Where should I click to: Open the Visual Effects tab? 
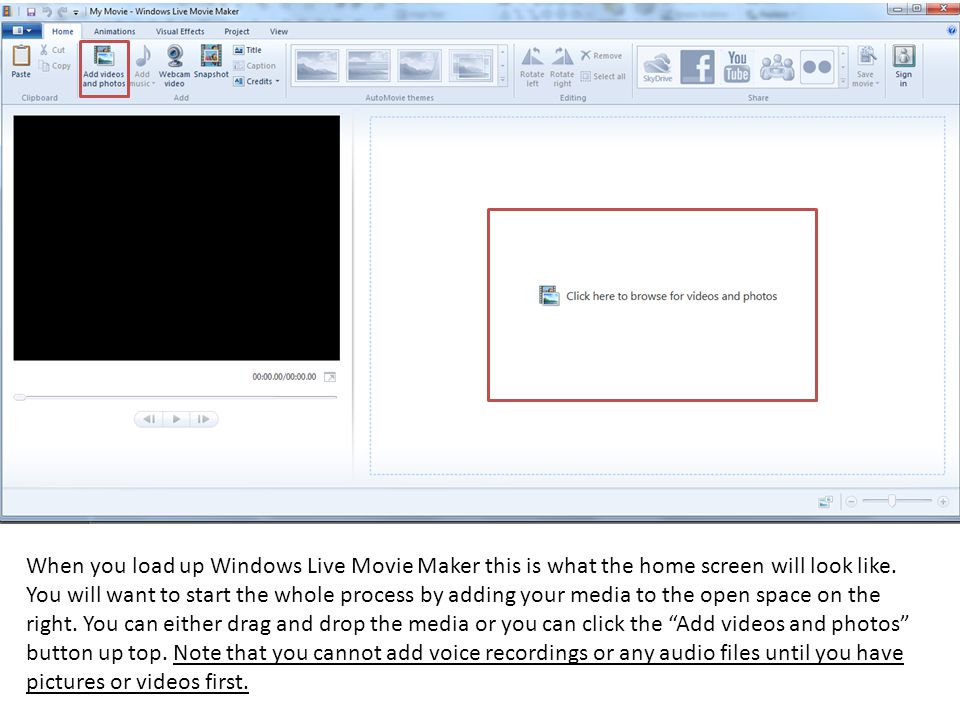click(x=180, y=31)
